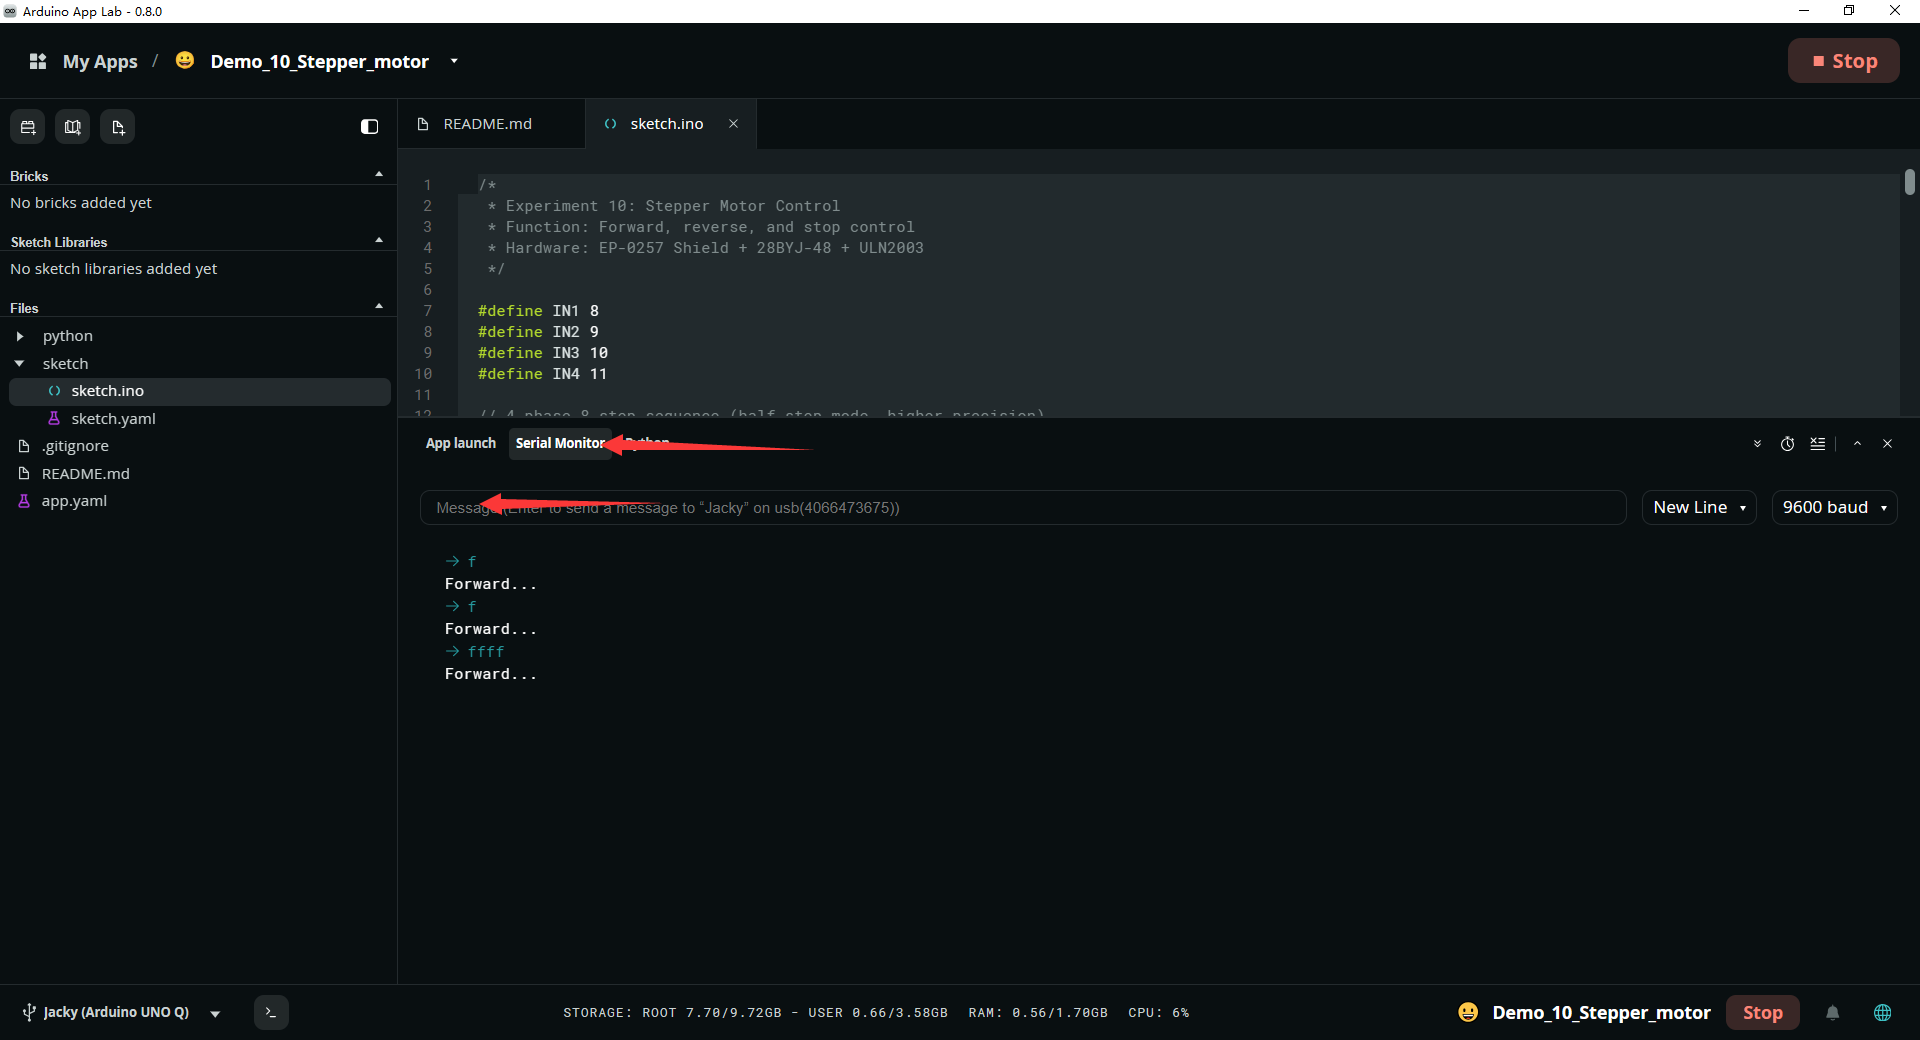Collapse the Bricks section
1920x1040 pixels.
point(379,175)
